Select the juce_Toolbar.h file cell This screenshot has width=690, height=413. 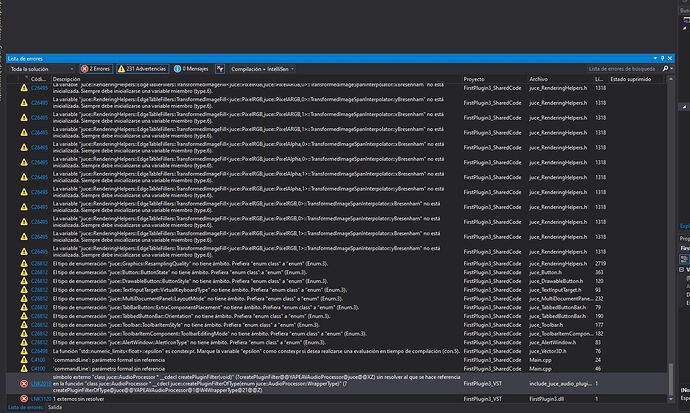point(546,325)
